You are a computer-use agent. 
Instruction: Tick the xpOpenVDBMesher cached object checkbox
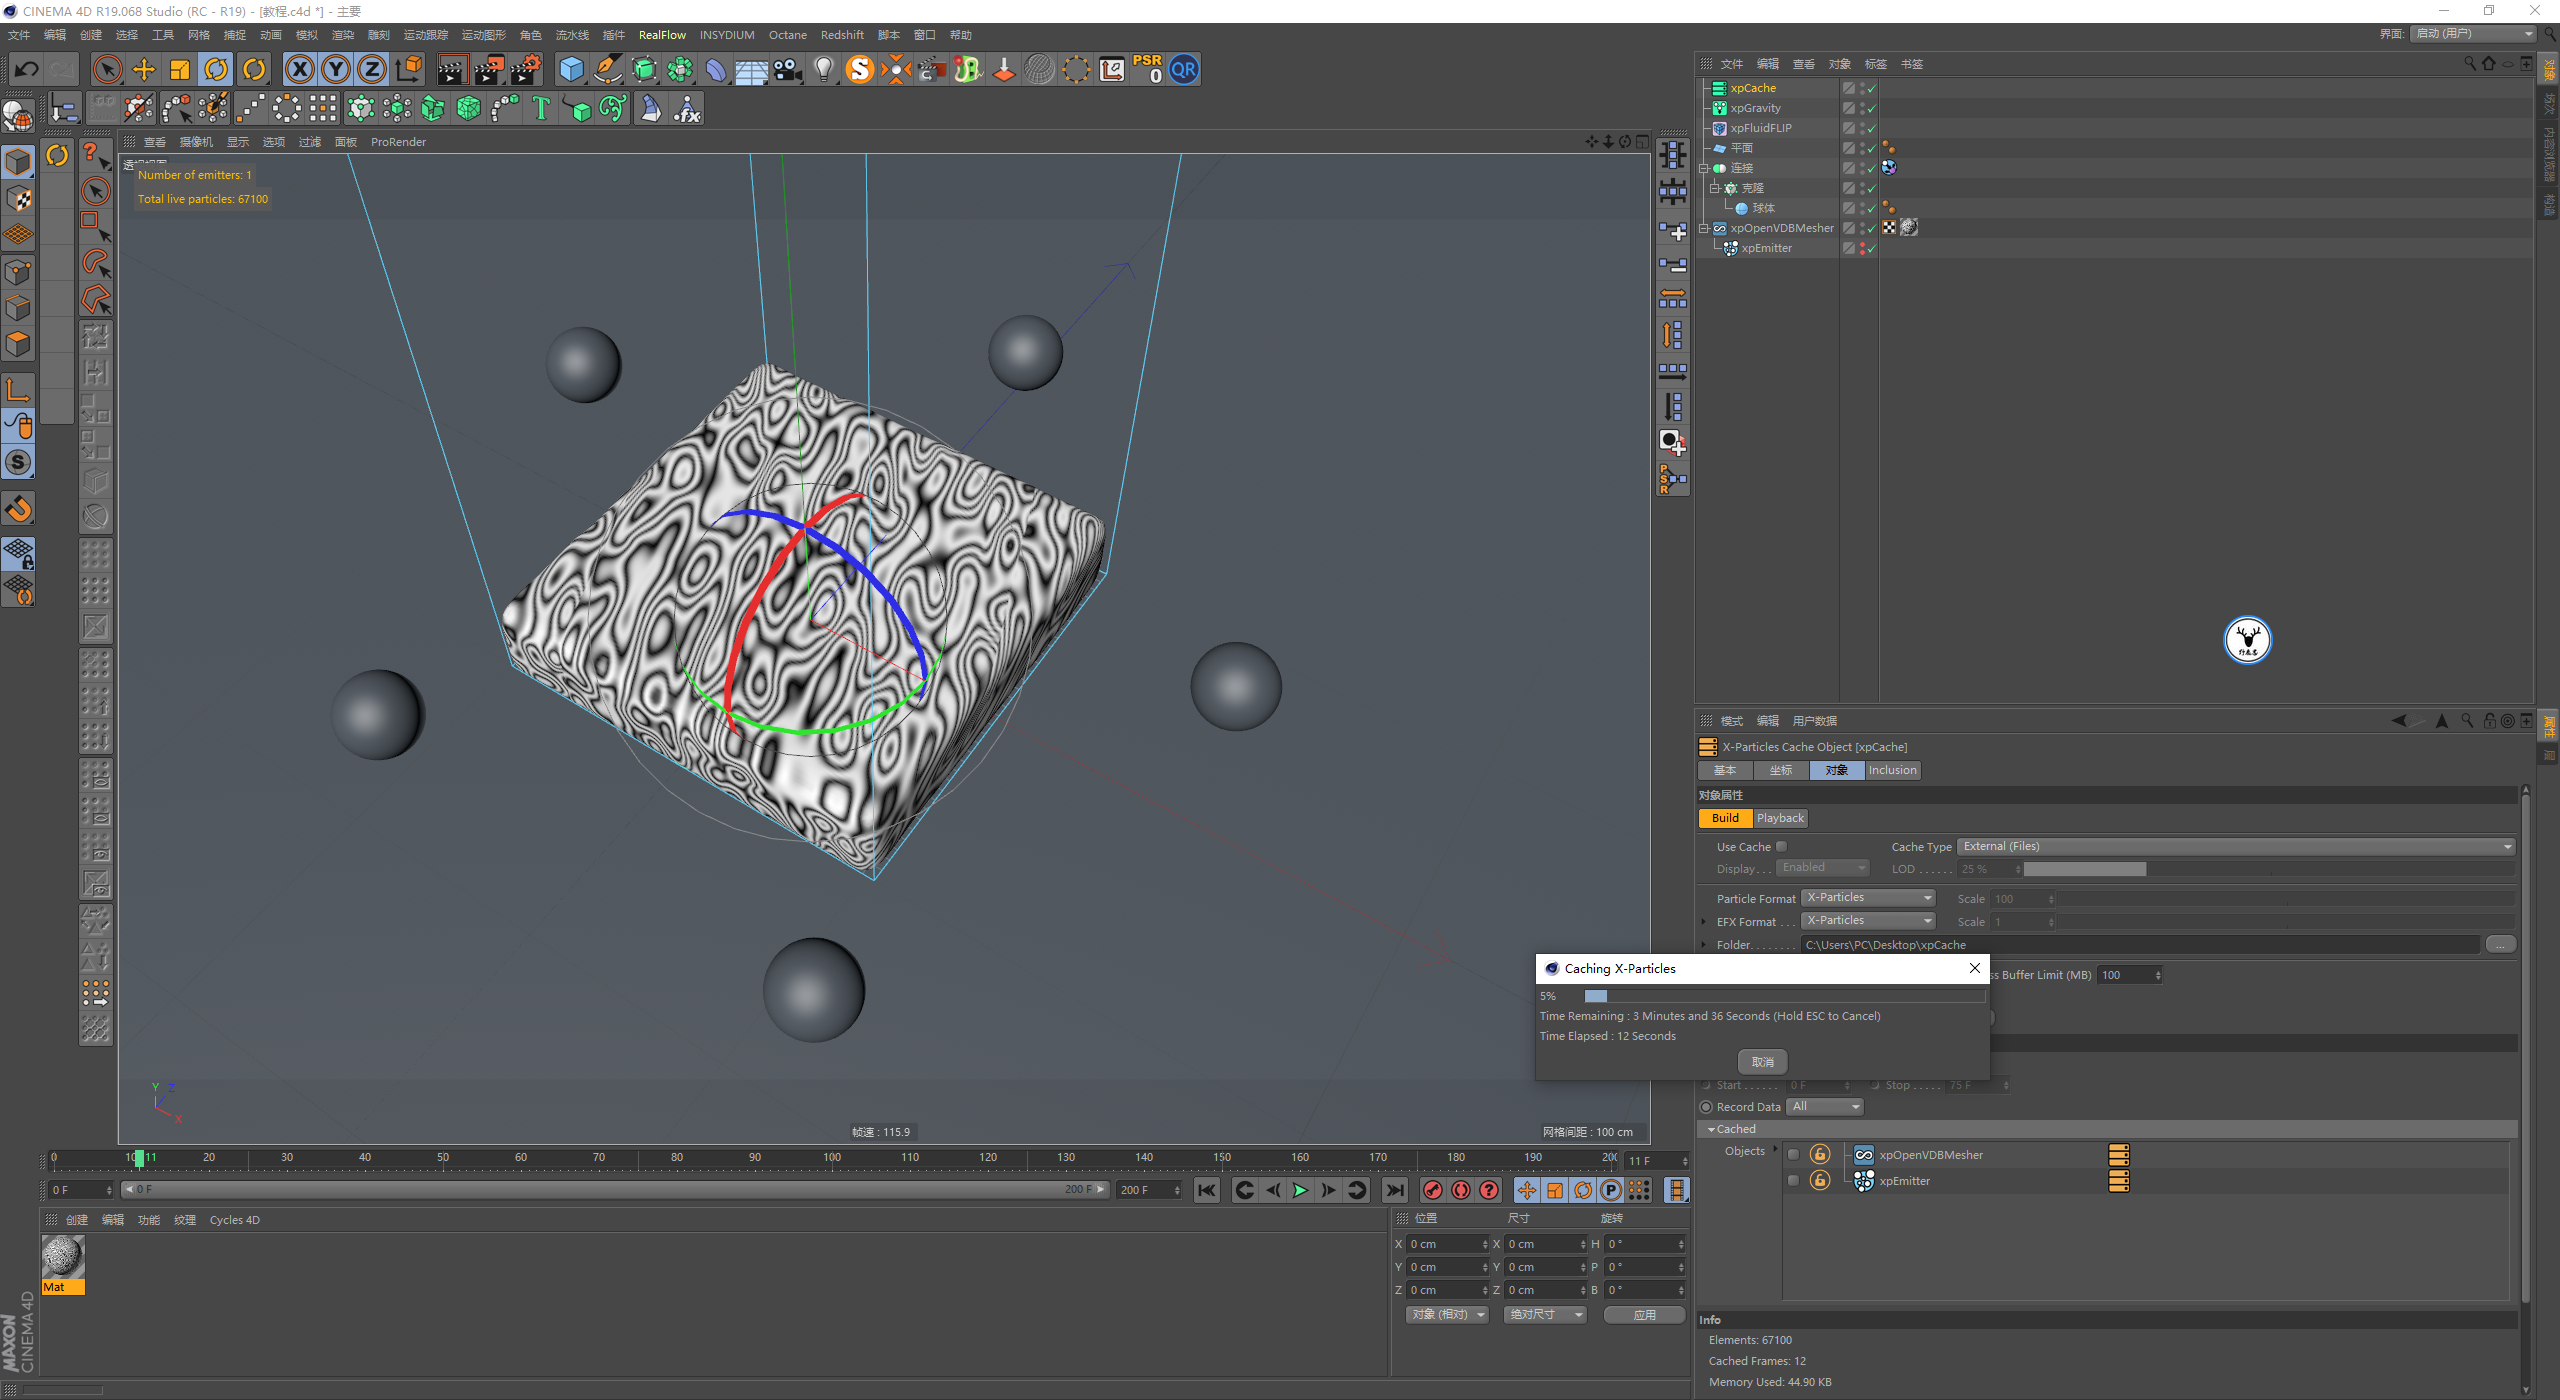(1793, 1155)
